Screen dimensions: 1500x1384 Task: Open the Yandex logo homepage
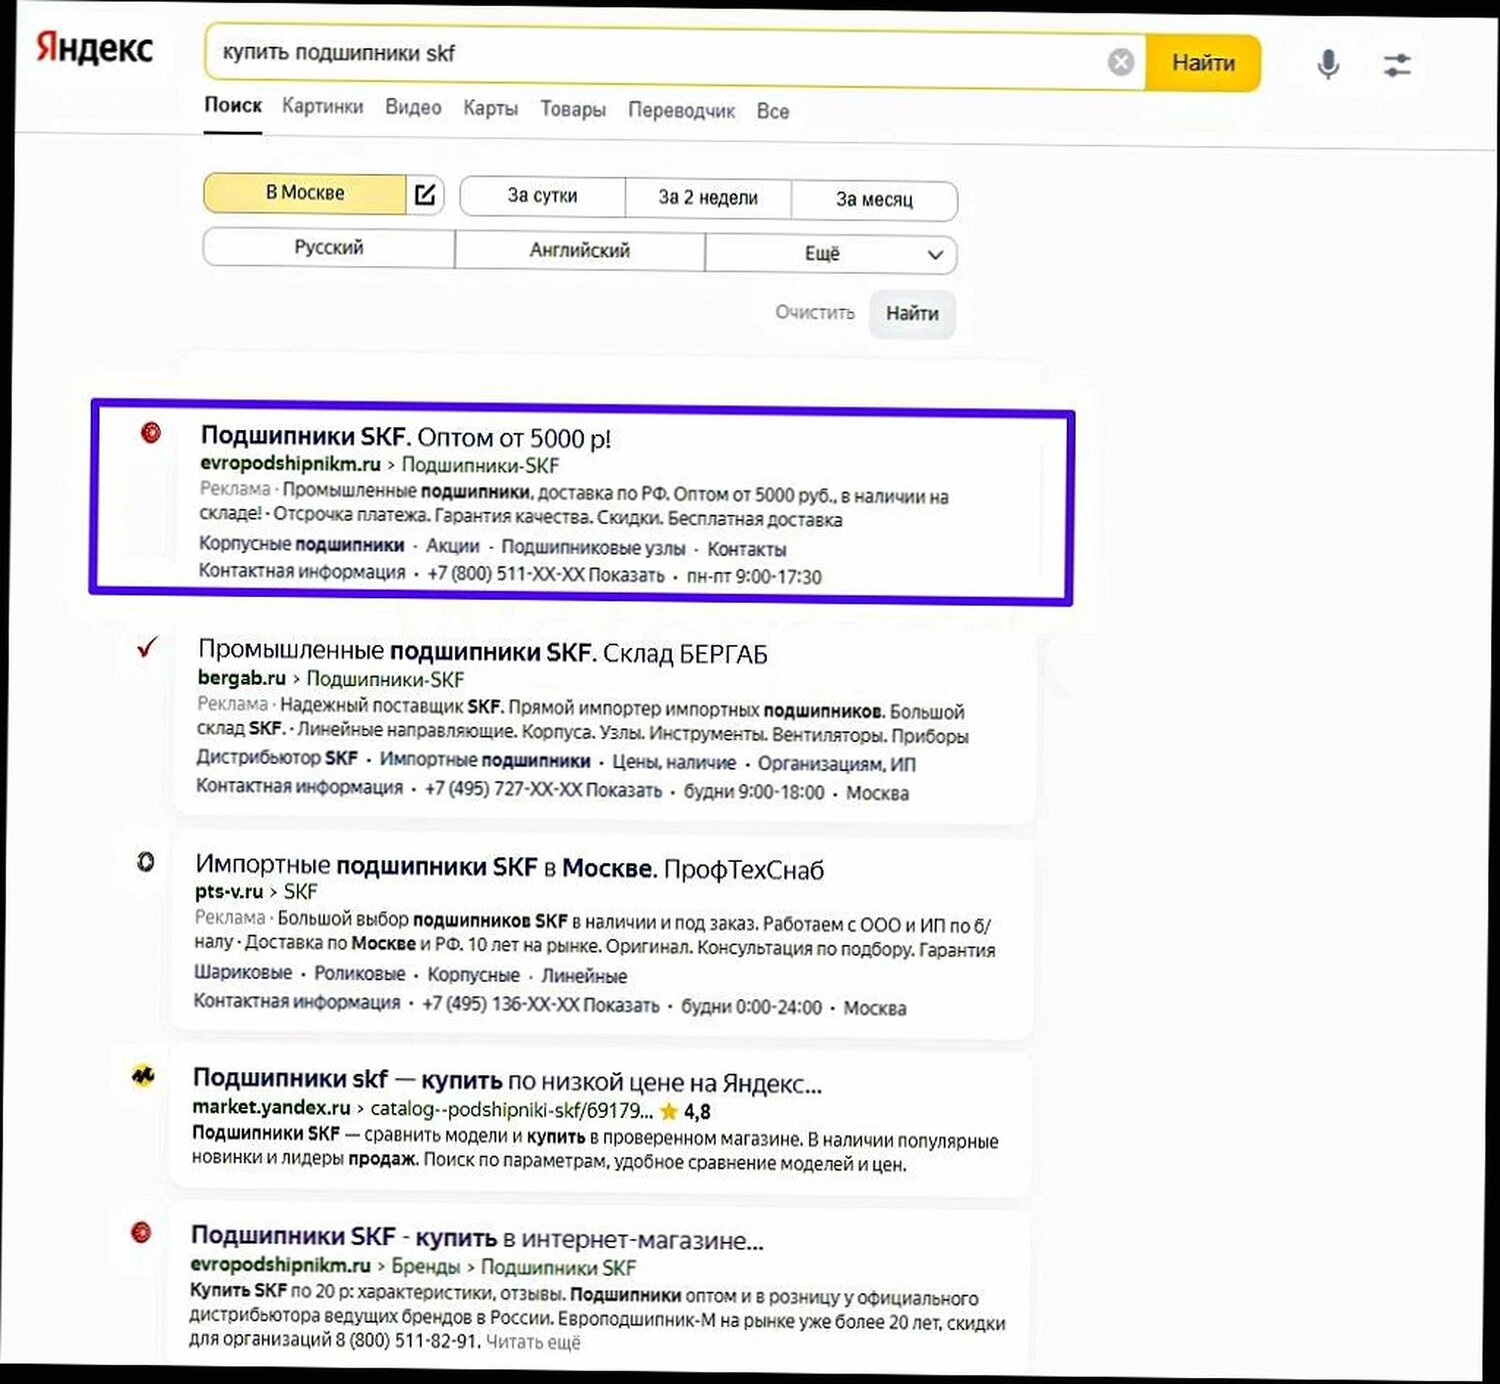(x=94, y=48)
